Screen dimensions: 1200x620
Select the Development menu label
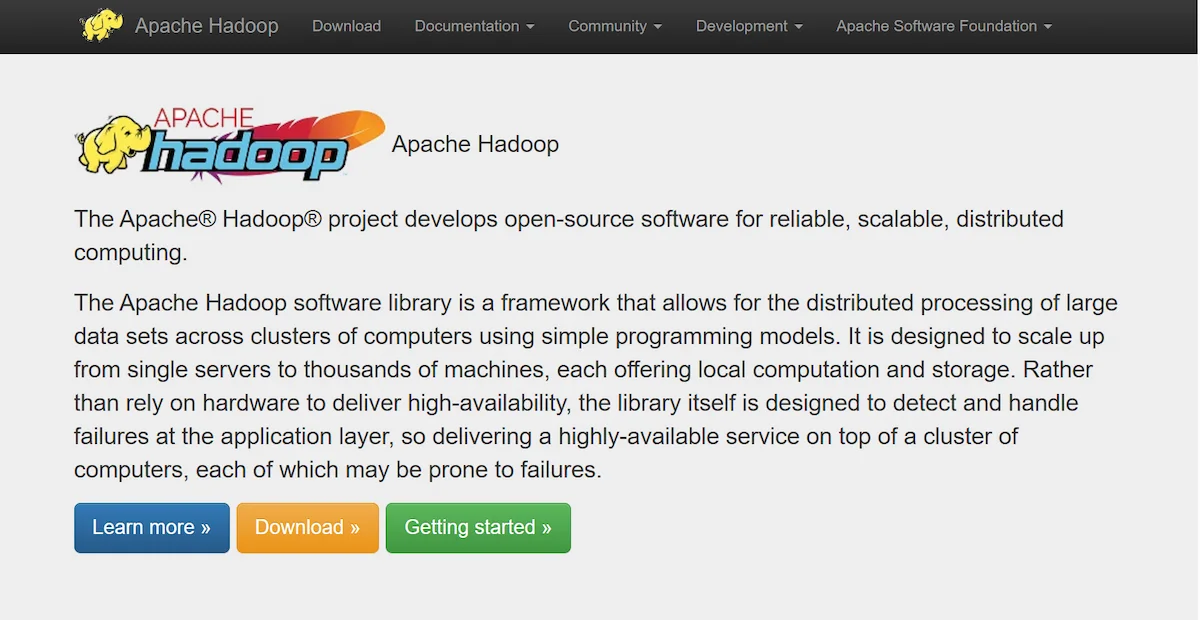(x=741, y=26)
